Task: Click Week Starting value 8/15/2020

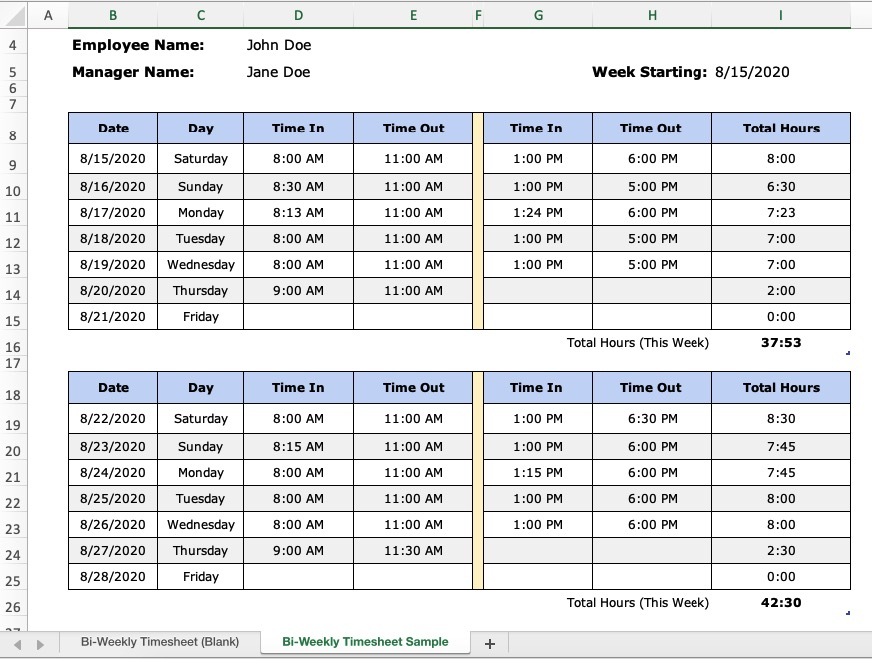Action: point(752,72)
